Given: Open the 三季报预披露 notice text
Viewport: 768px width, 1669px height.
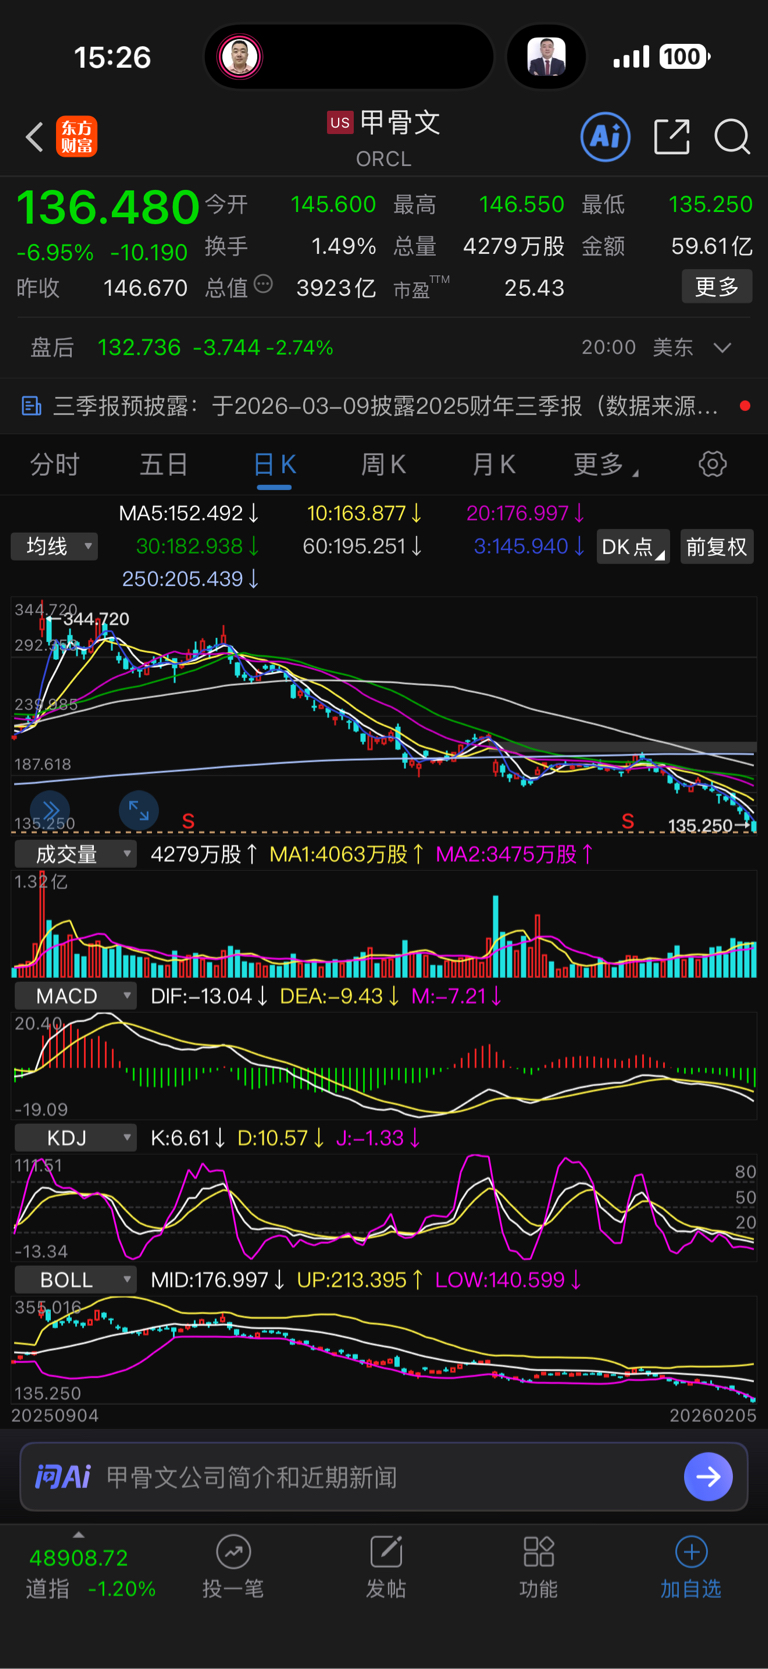Looking at the screenshot, I should point(385,406).
